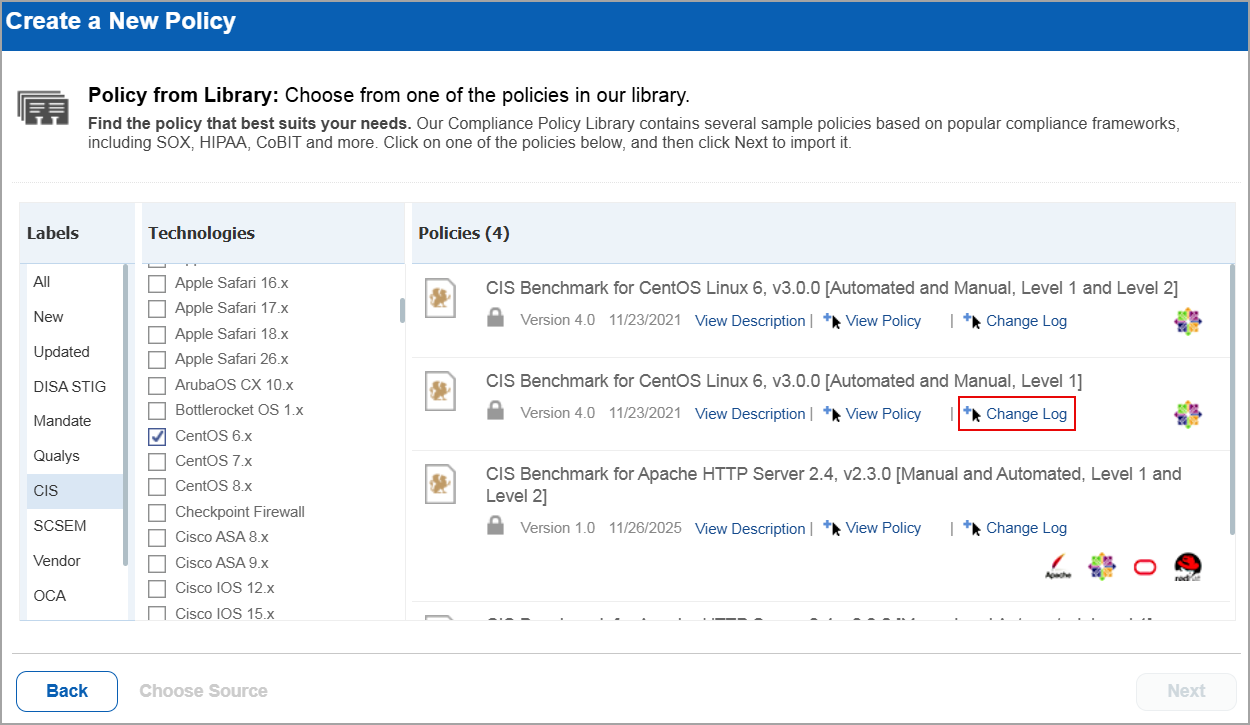Click the Technologies list scrollbar
This screenshot has height=725, width=1250.
(402, 311)
